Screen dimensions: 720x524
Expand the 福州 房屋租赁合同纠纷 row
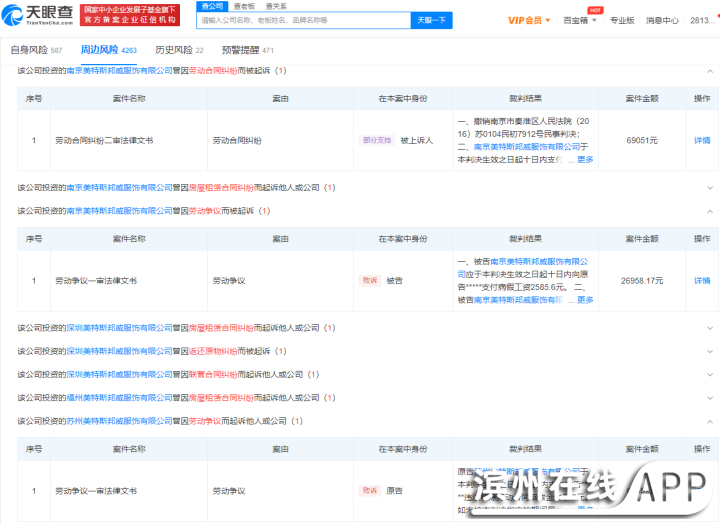(x=707, y=398)
